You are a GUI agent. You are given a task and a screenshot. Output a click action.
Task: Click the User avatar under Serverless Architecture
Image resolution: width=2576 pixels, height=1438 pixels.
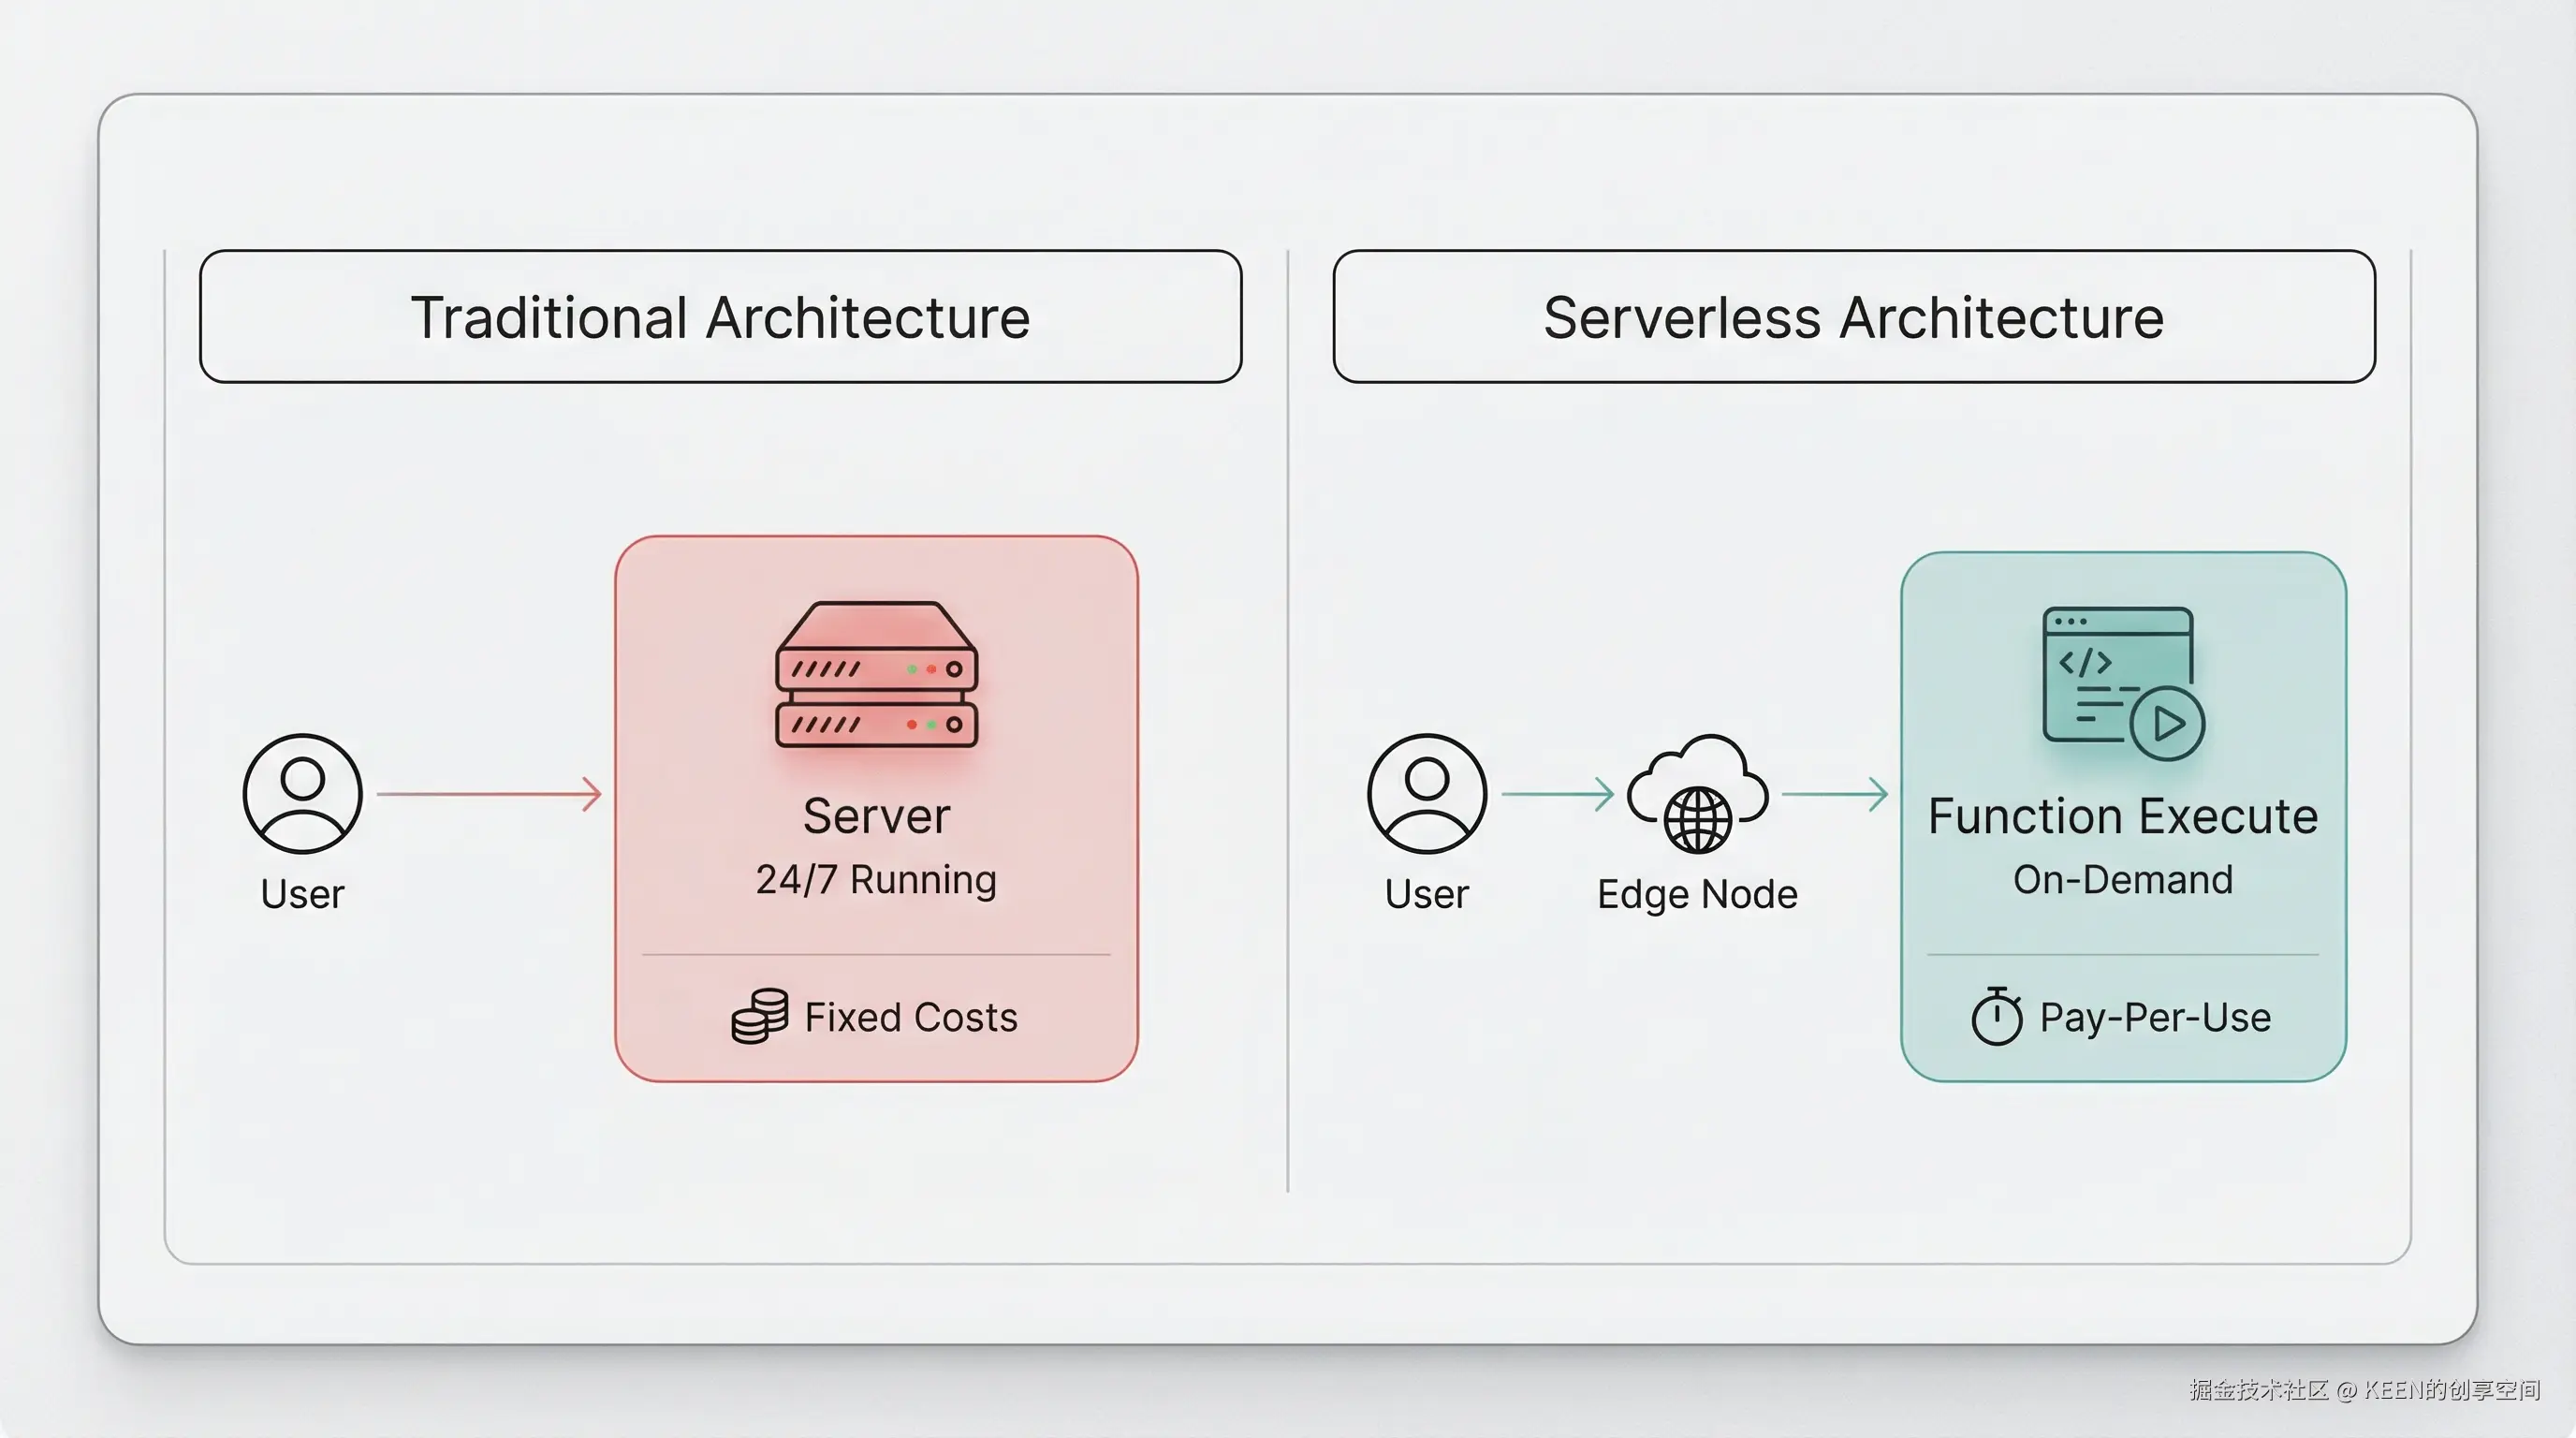point(1426,795)
